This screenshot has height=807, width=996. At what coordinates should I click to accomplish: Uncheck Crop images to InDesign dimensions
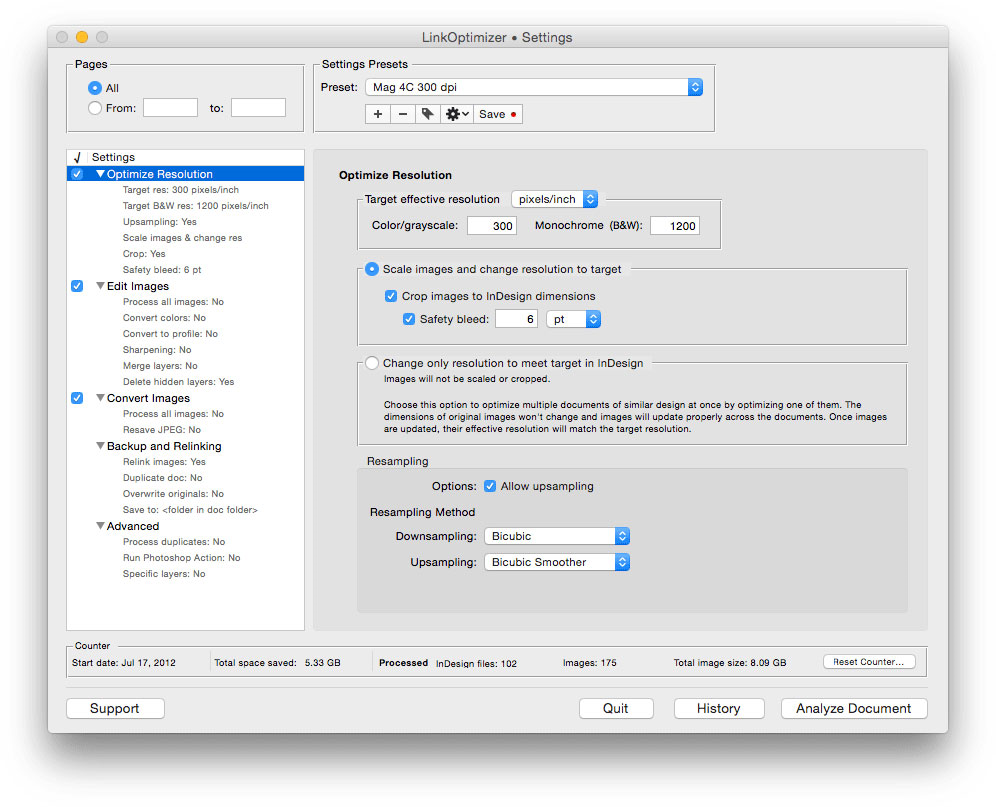[391, 296]
